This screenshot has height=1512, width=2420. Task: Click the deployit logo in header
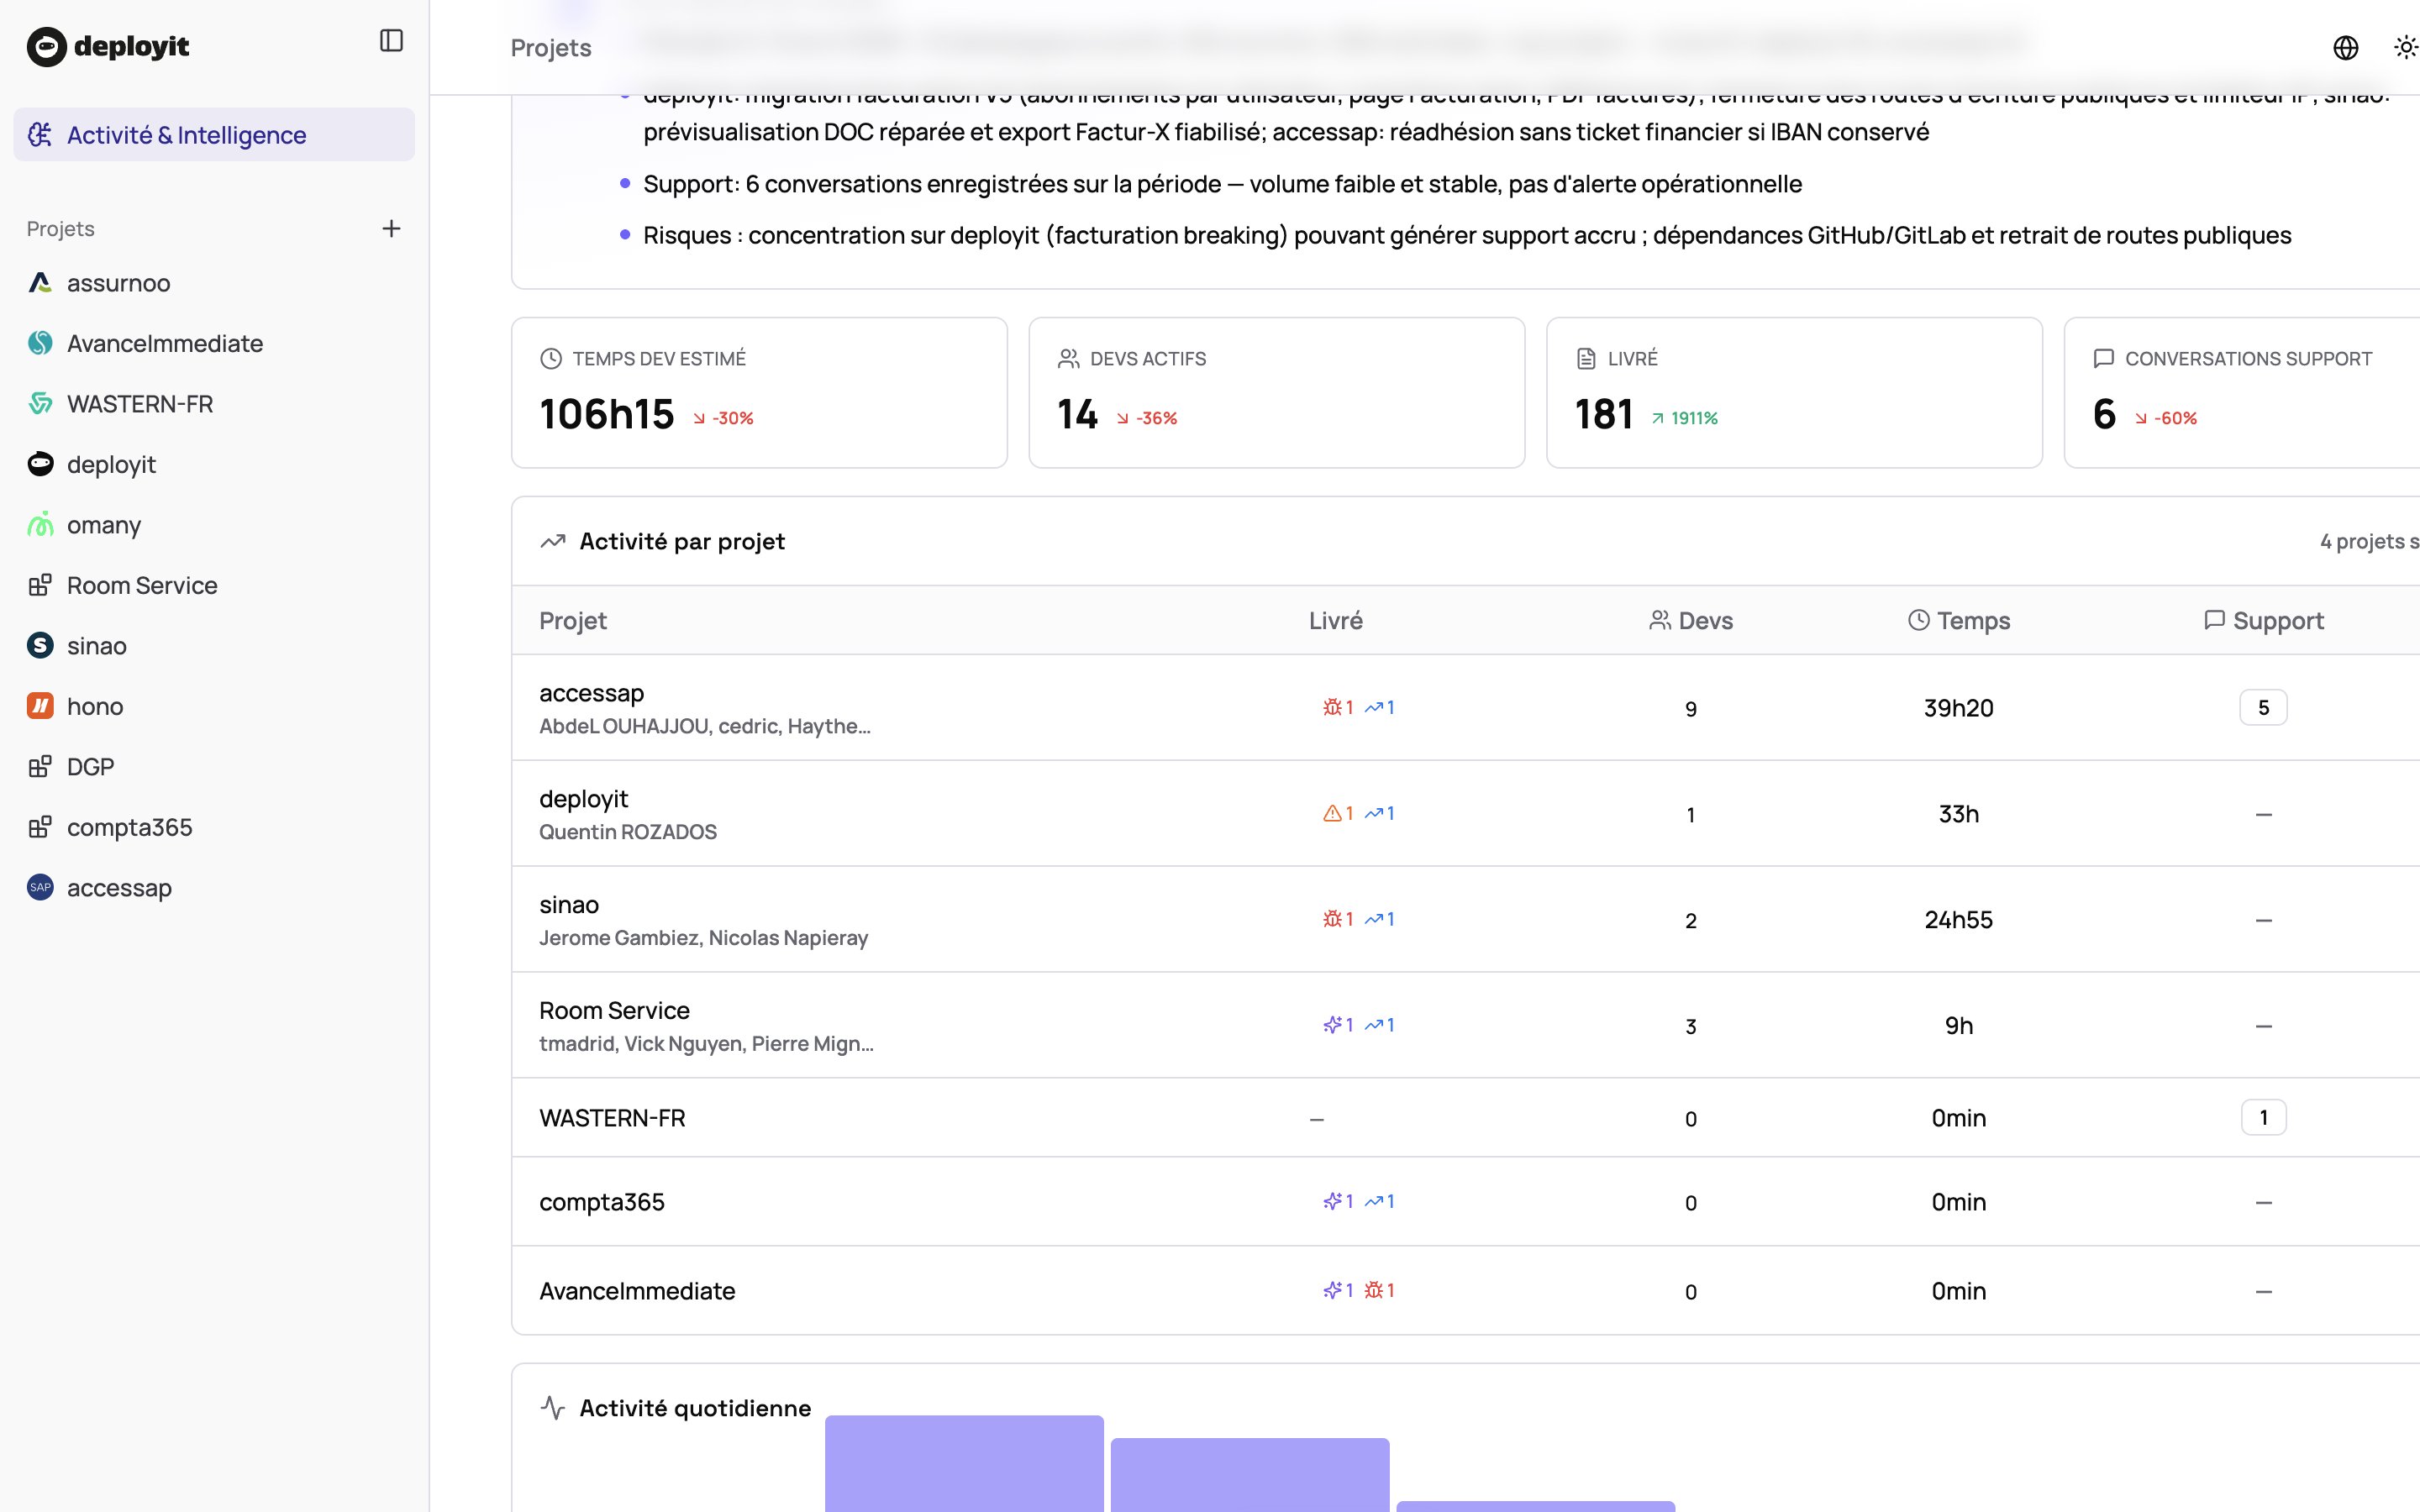[108, 46]
